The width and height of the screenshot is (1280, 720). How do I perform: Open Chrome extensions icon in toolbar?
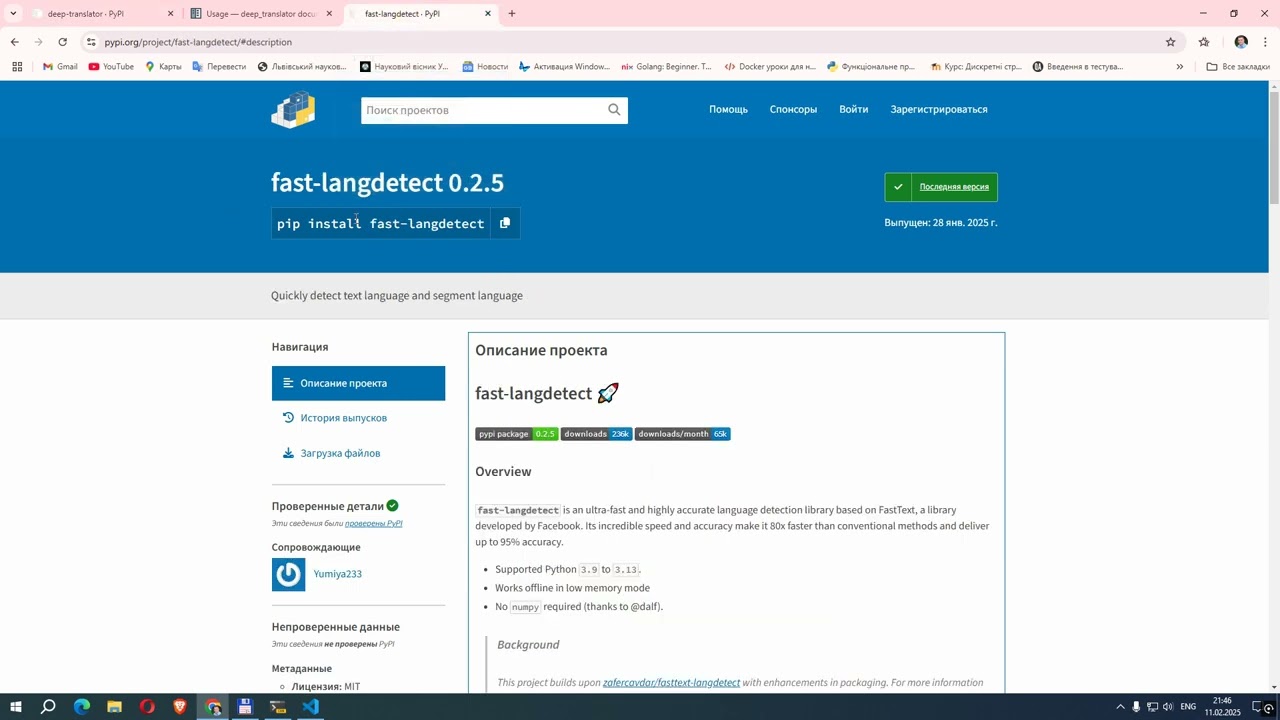pos(1204,42)
